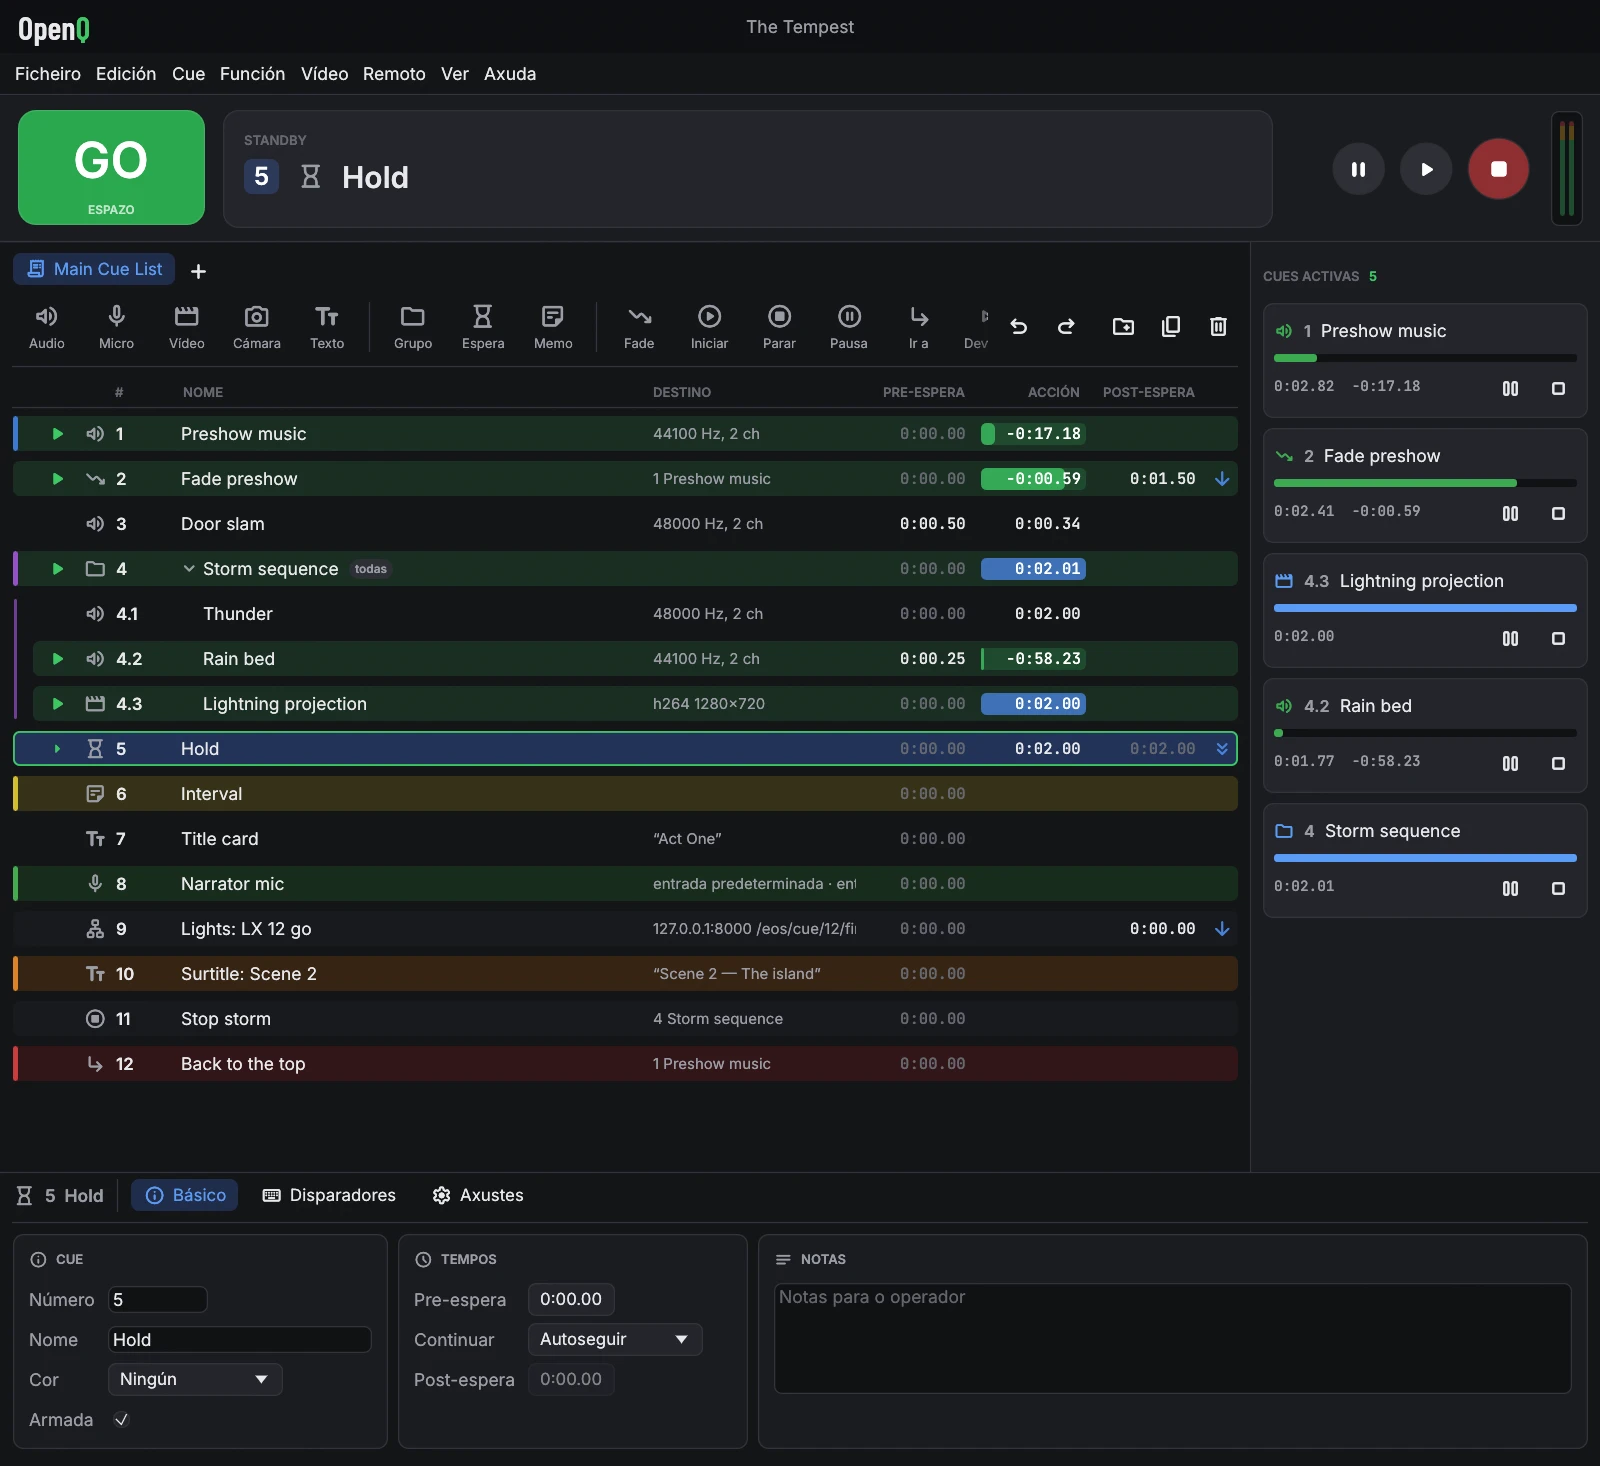Toggle the continue arrow on Lights: LX 12 go row

[1222, 929]
